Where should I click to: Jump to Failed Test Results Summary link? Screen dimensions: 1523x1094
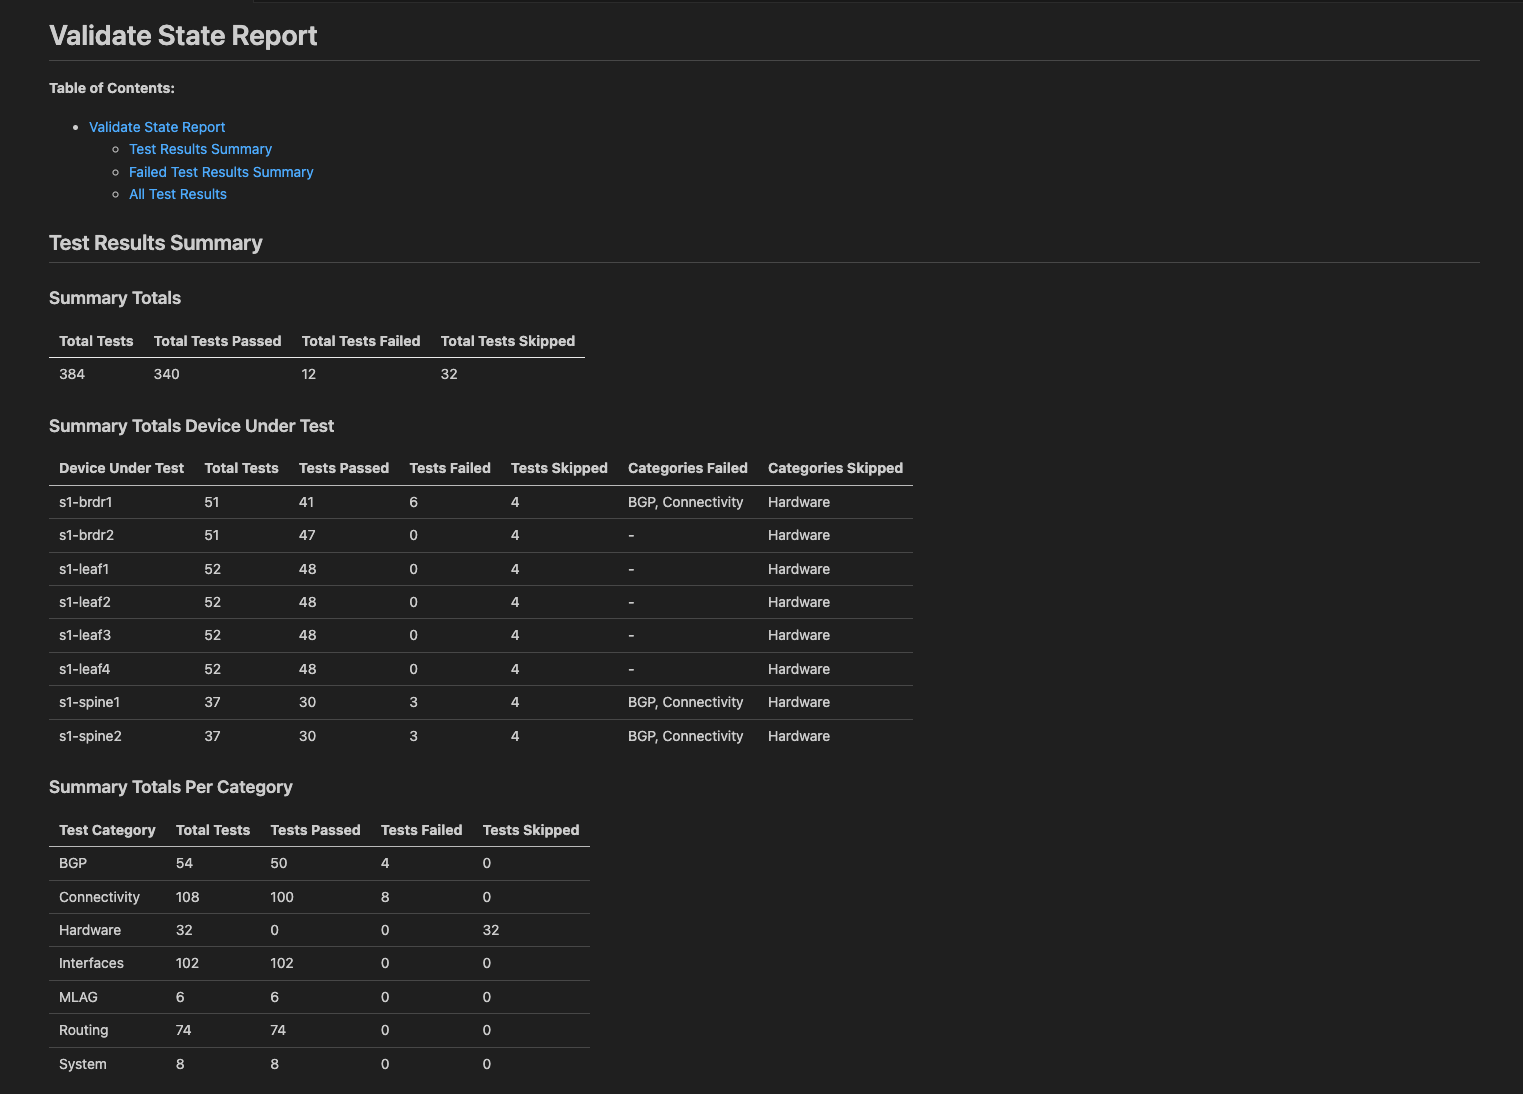[221, 172]
